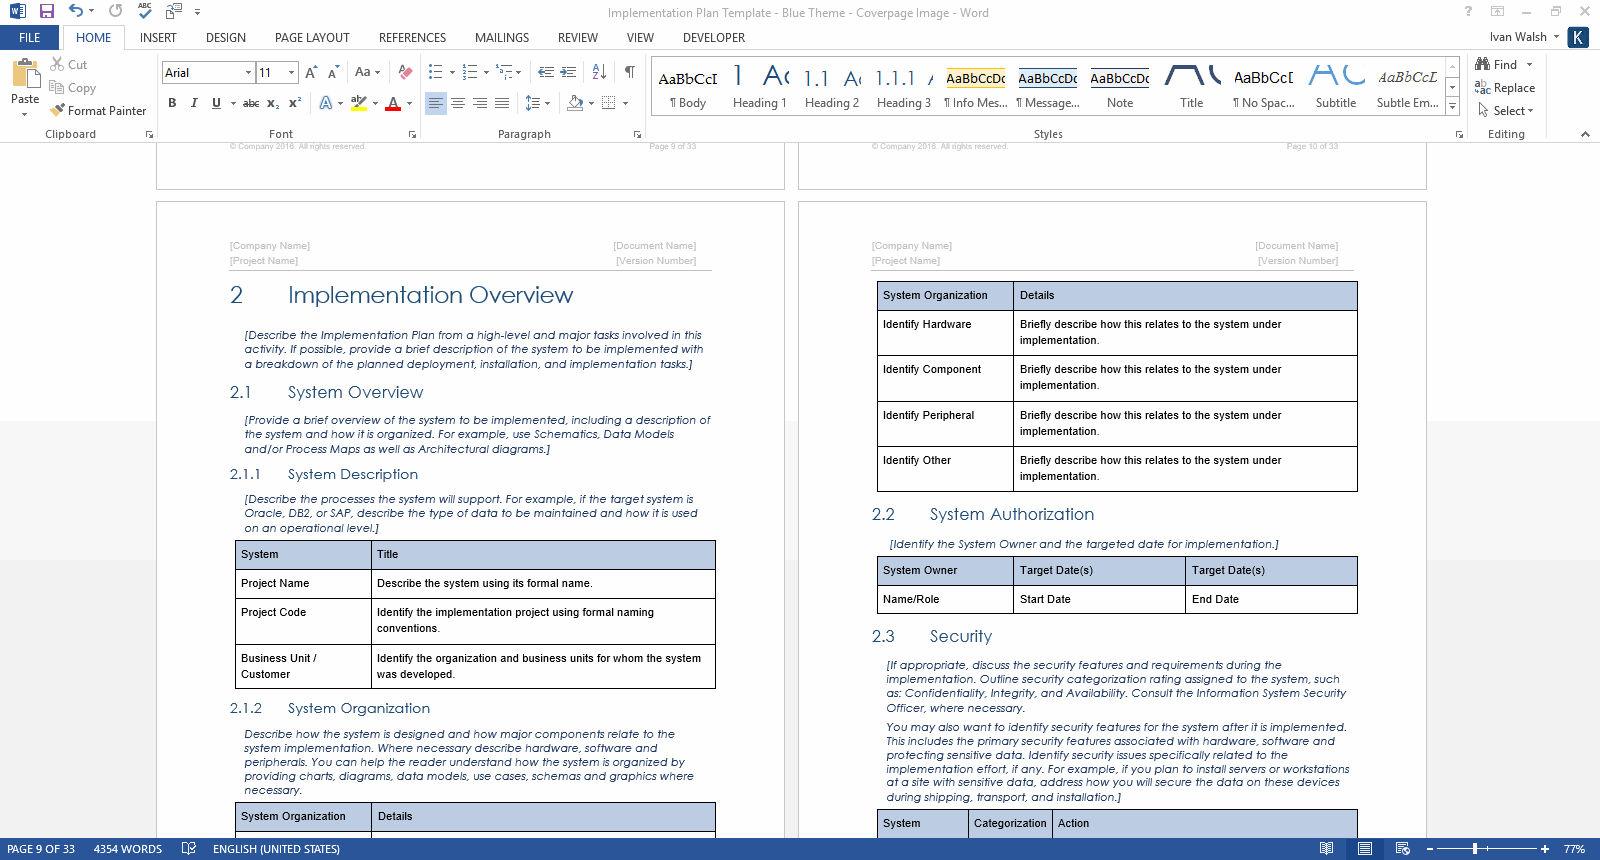This screenshot has width=1600, height=860.
Task: Toggle italic formatting
Action: [x=194, y=103]
